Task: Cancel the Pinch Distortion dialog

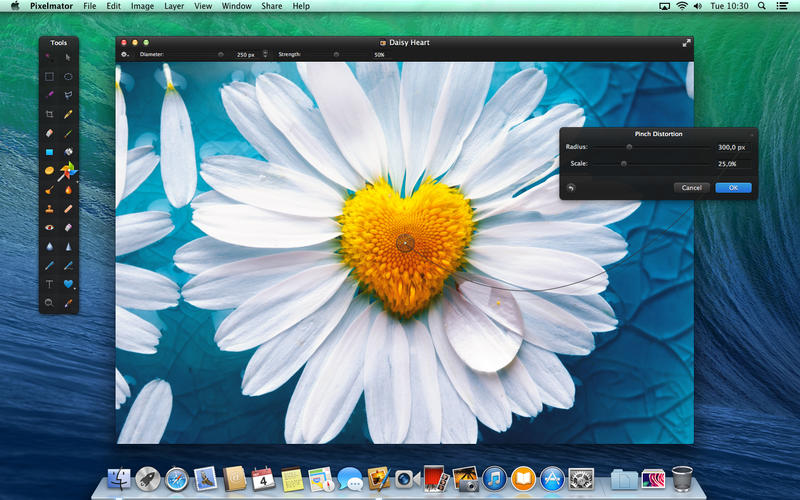Action: [691, 187]
